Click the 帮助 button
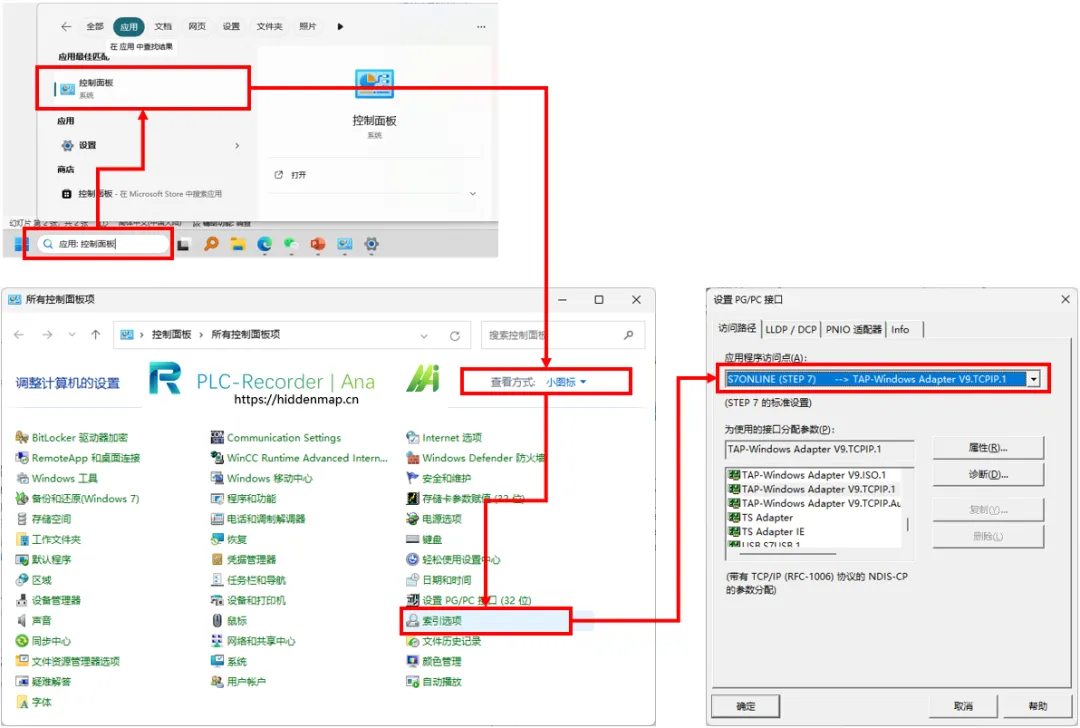 tap(1037, 706)
